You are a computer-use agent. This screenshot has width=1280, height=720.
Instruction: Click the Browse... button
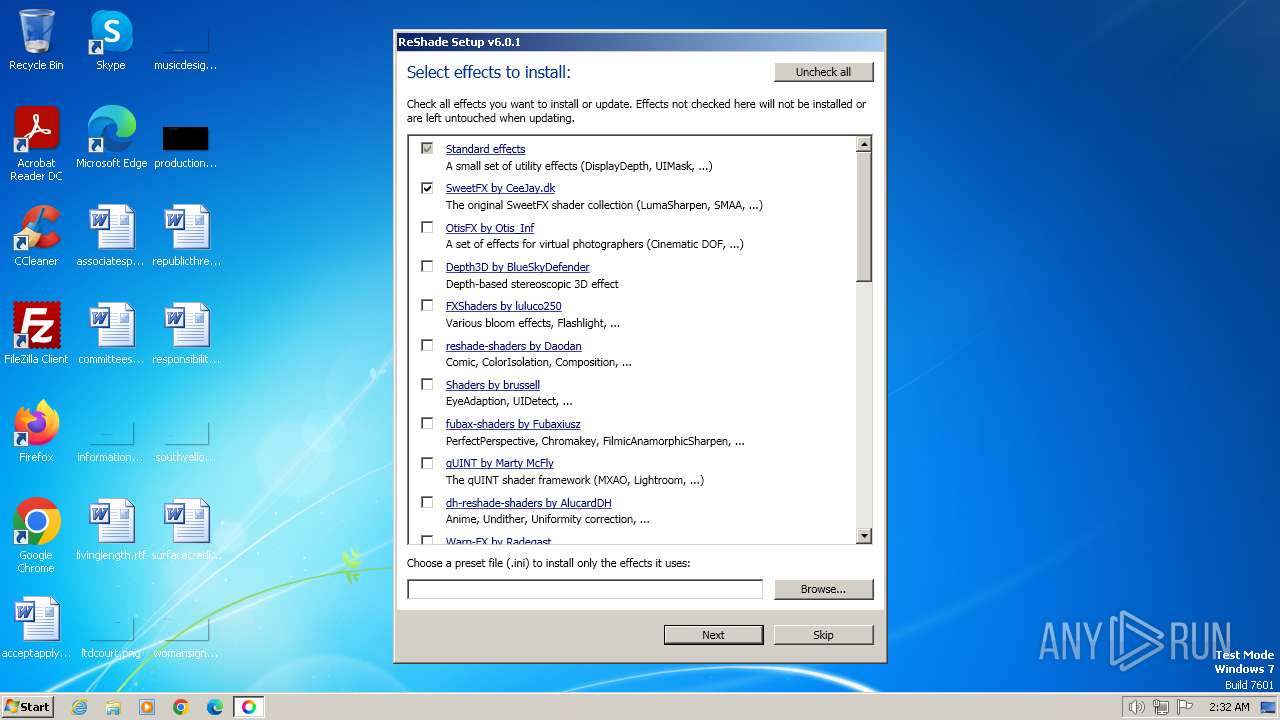(x=823, y=589)
